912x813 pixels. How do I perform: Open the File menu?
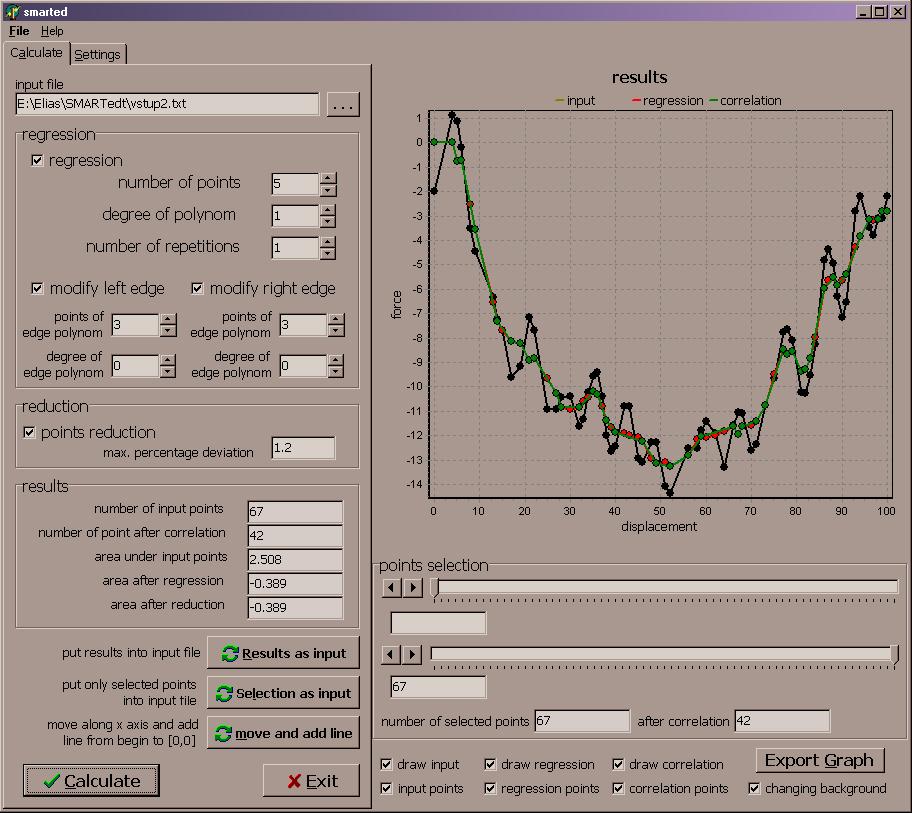click(x=17, y=31)
